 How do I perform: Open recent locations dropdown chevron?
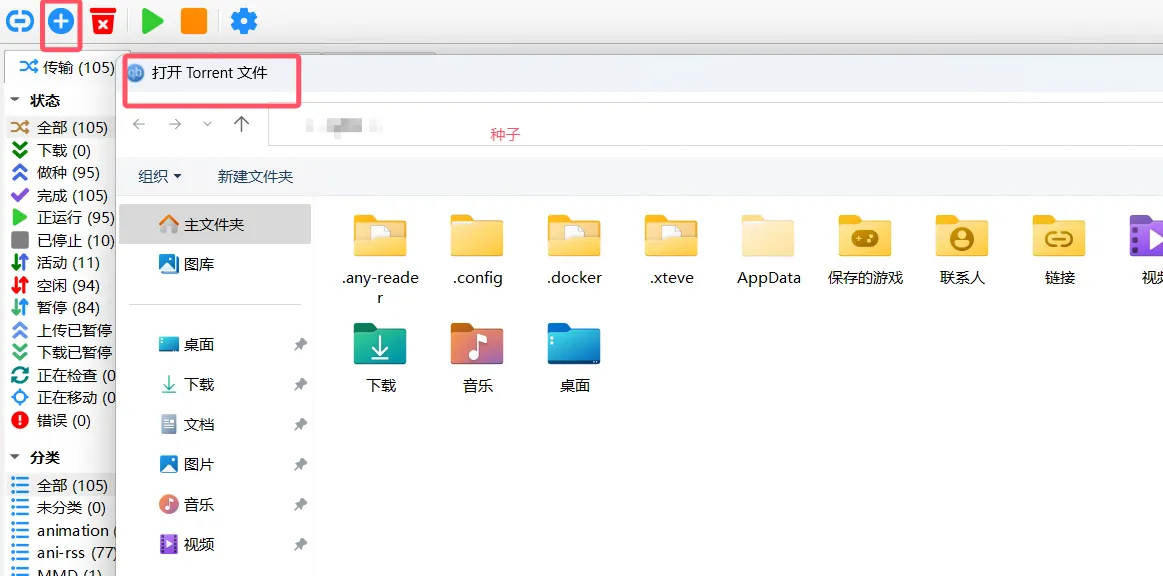click(x=207, y=124)
